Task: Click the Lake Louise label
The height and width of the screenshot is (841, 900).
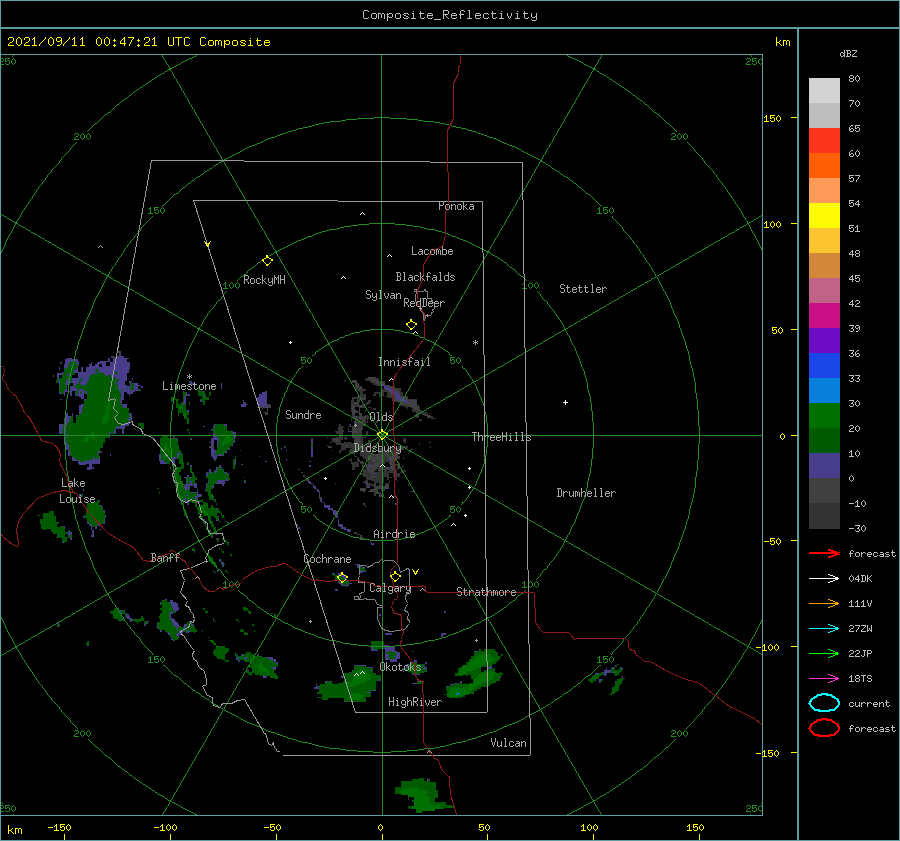Action: click(x=77, y=491)
